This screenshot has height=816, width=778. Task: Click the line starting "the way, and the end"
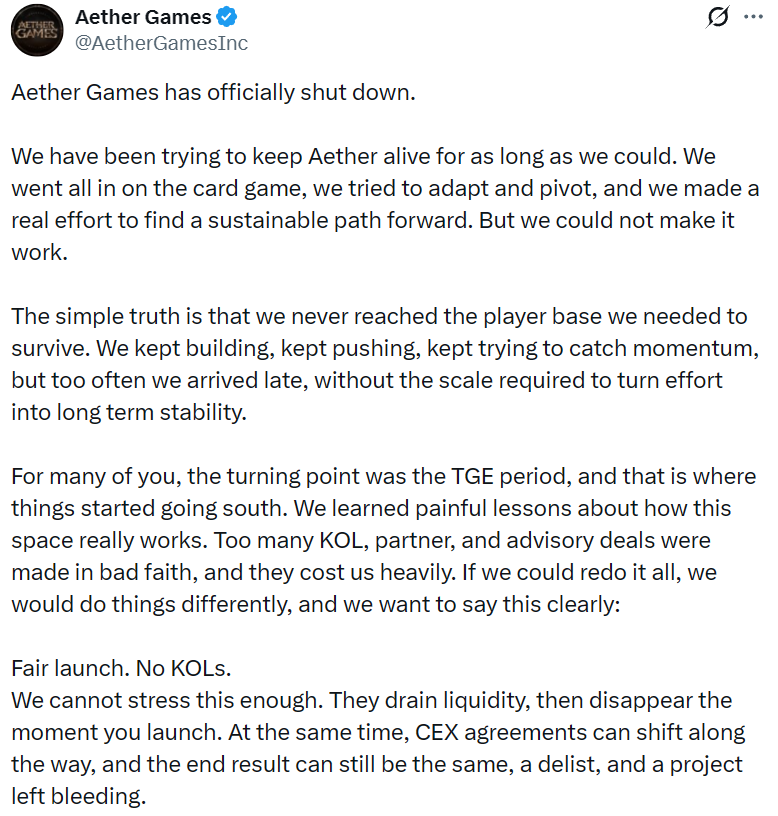click(377, 764)
